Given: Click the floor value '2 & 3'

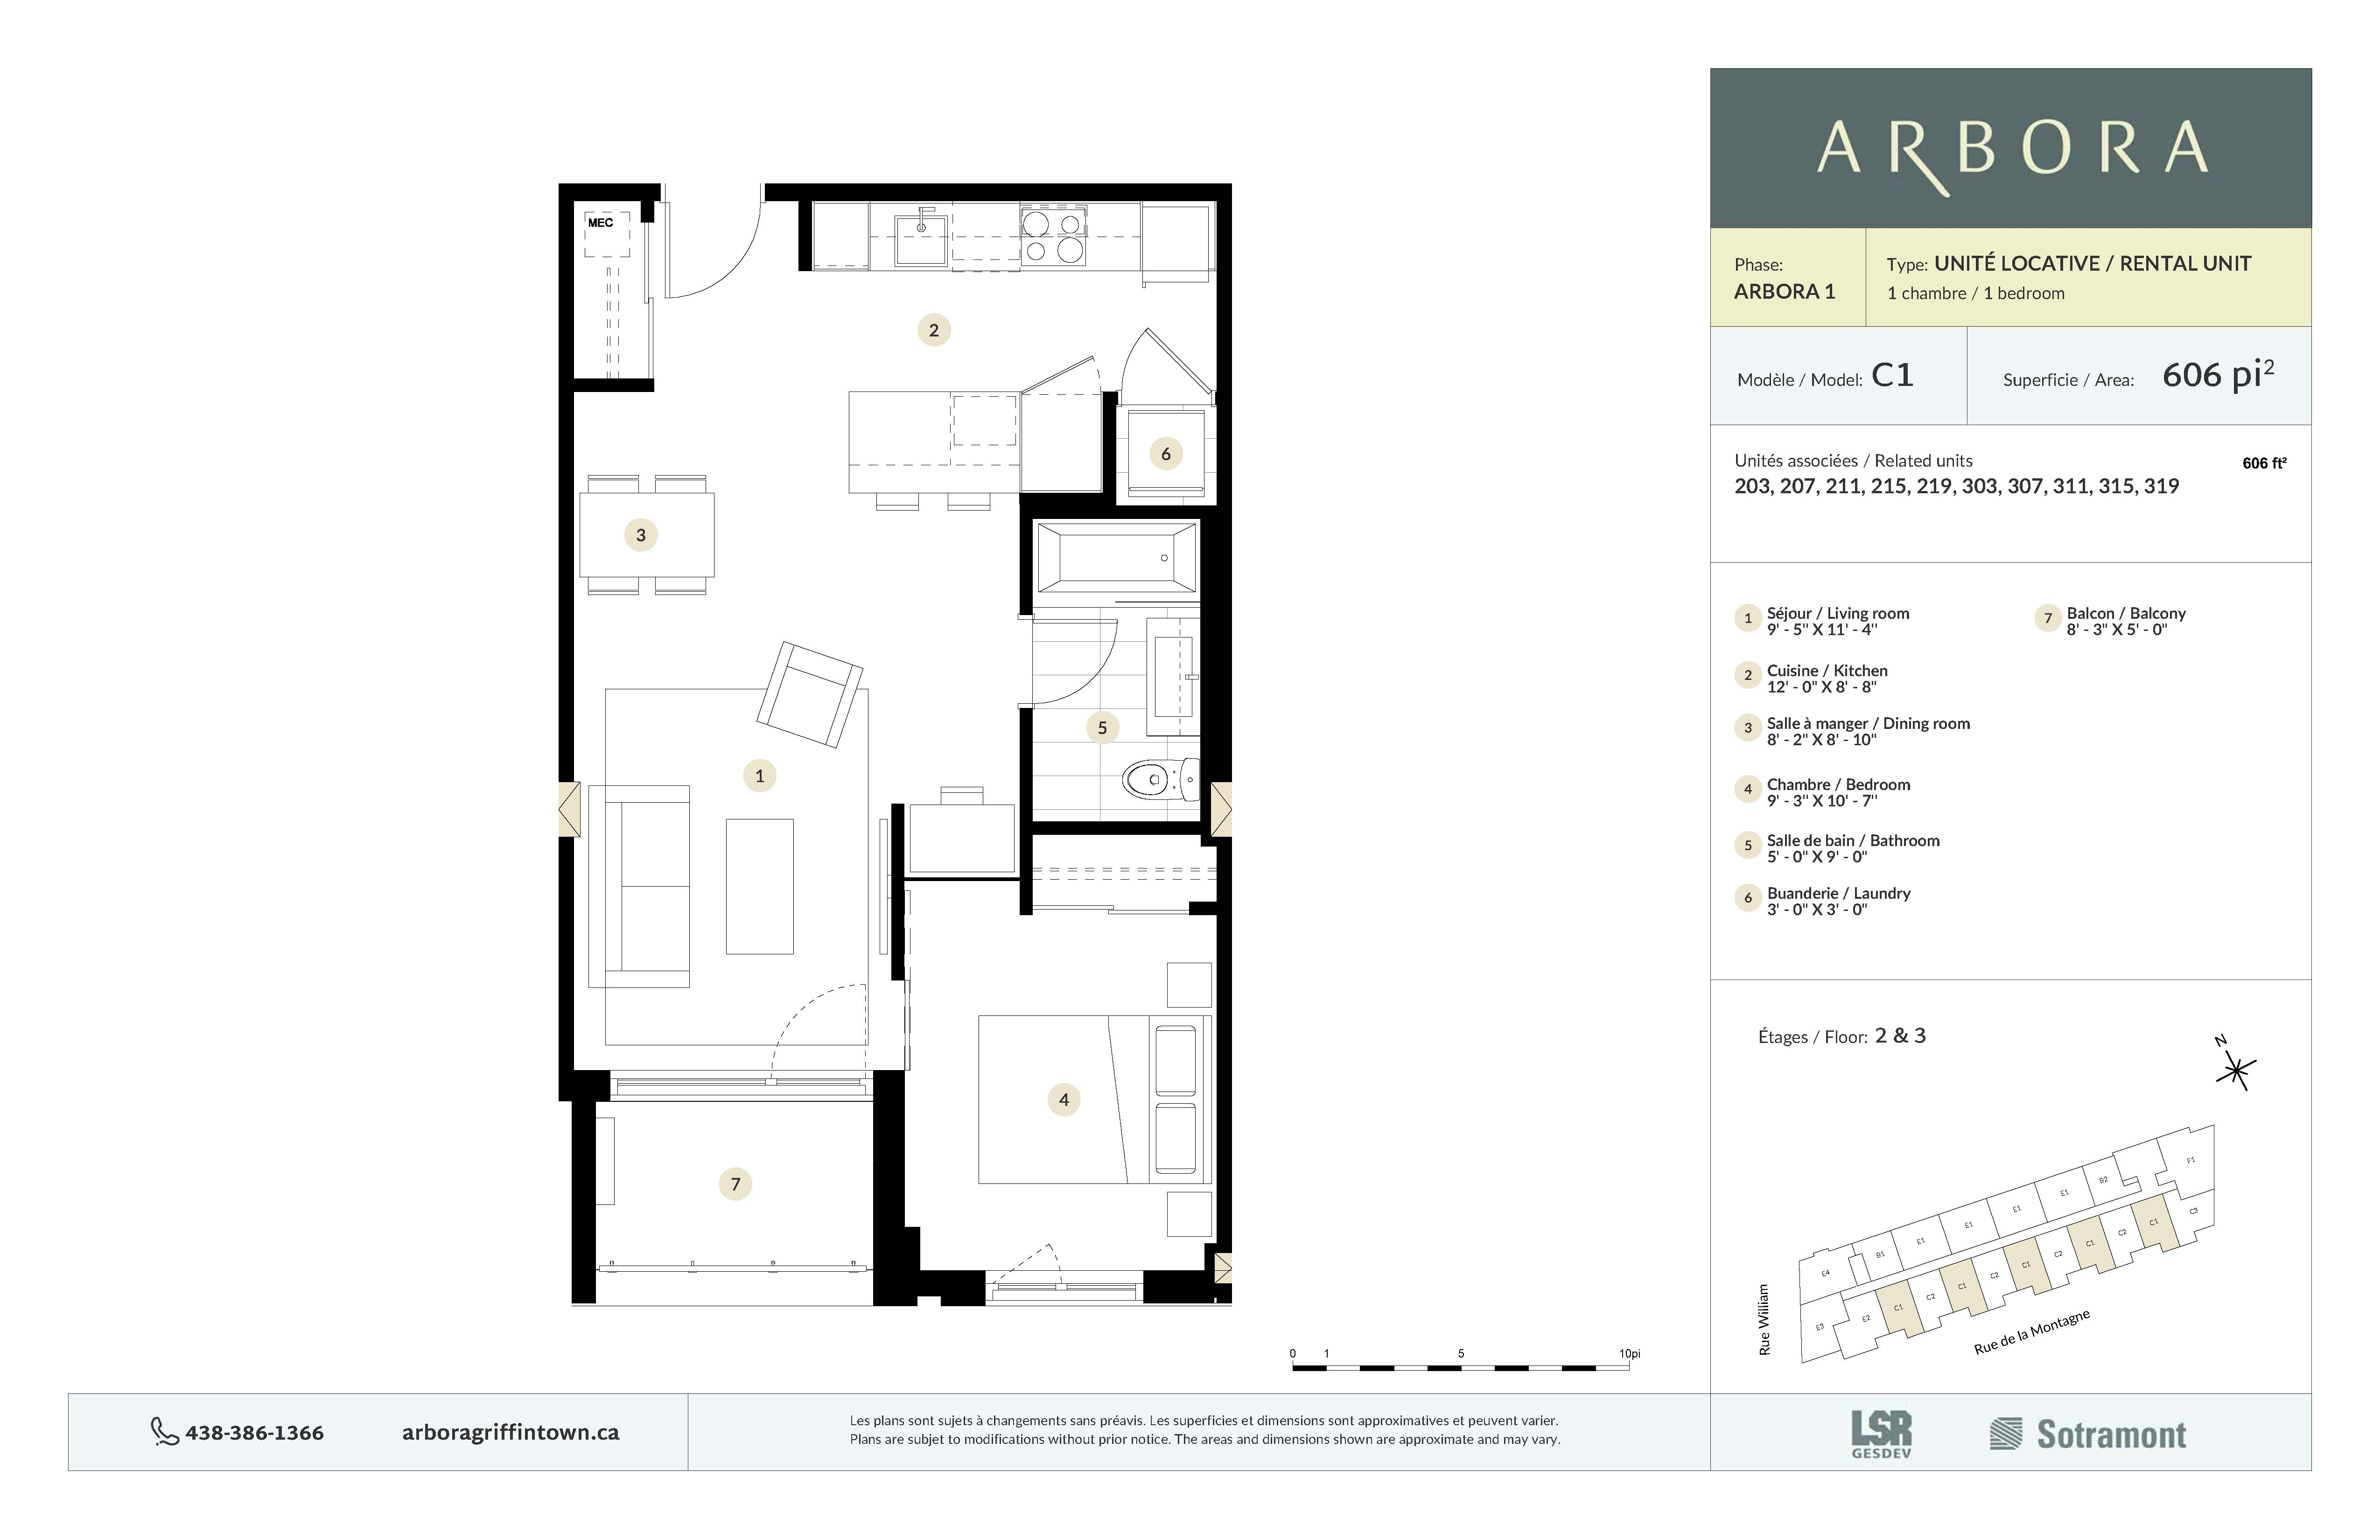Looking at the screenshot, I should coord(1900,1036).
